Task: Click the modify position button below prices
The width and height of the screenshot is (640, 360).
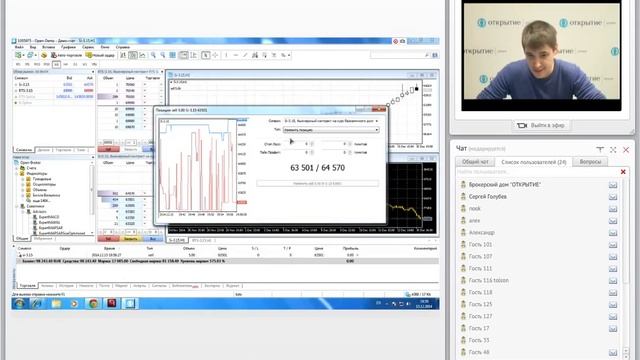Action: (318, 184)
